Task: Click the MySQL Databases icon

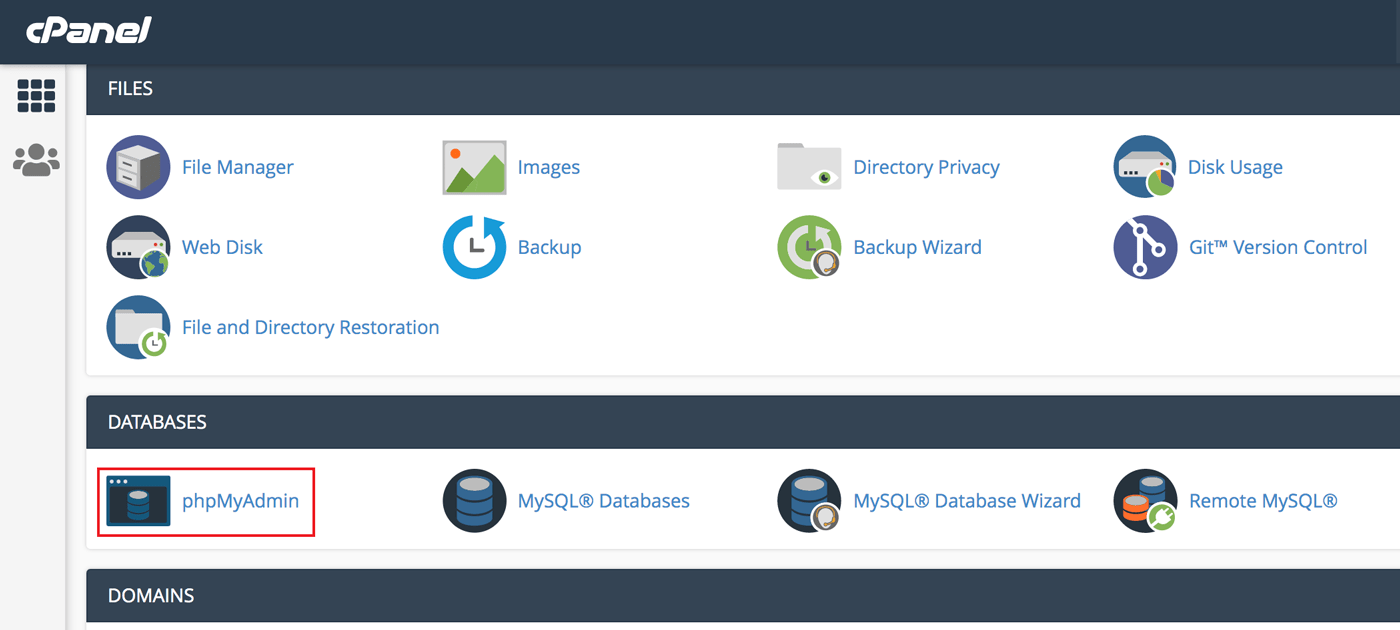Action: click(474, 501)
